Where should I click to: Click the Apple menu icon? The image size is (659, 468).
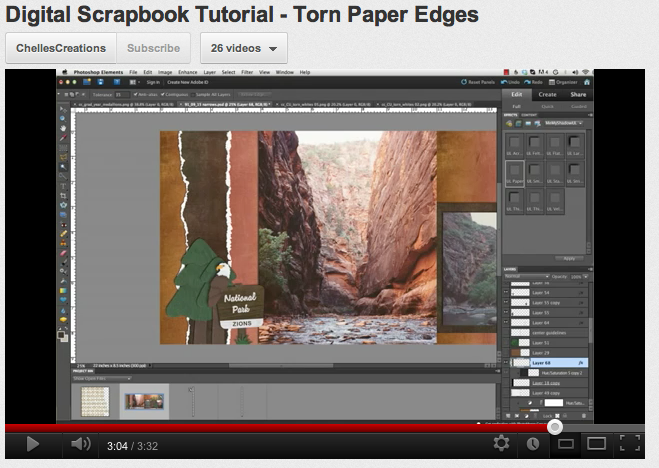(65, 72)
